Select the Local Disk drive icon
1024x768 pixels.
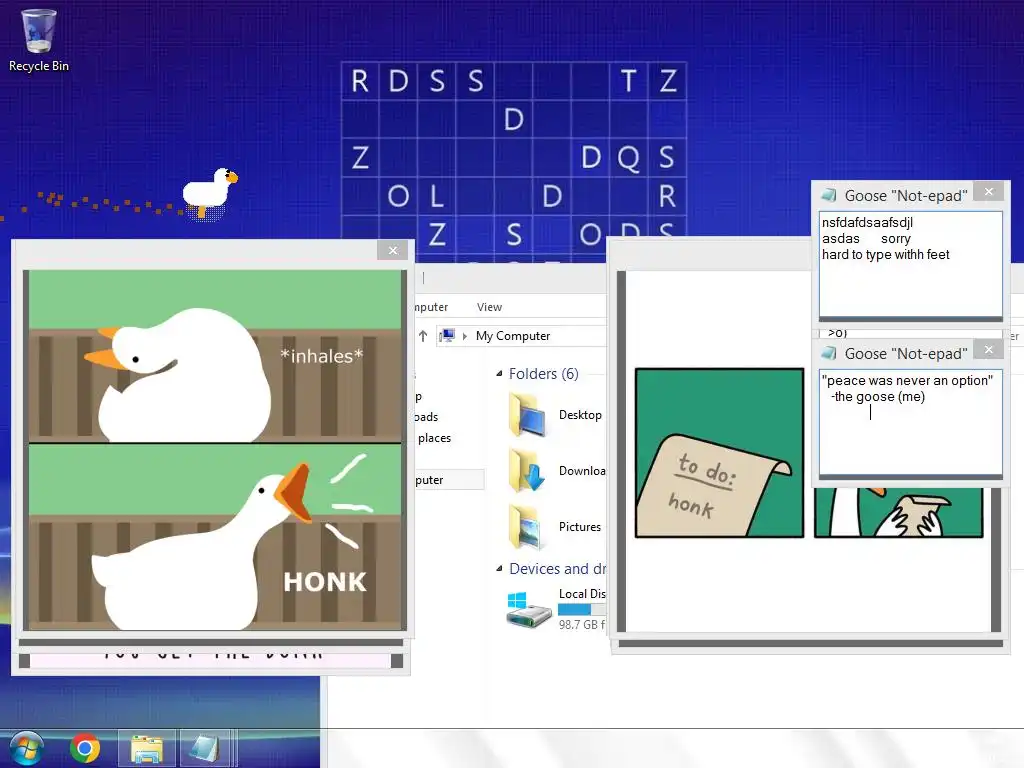click(529, 610)
